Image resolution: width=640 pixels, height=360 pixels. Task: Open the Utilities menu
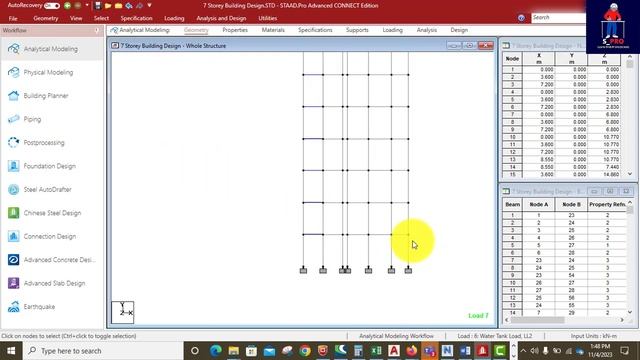click(268, 18)
